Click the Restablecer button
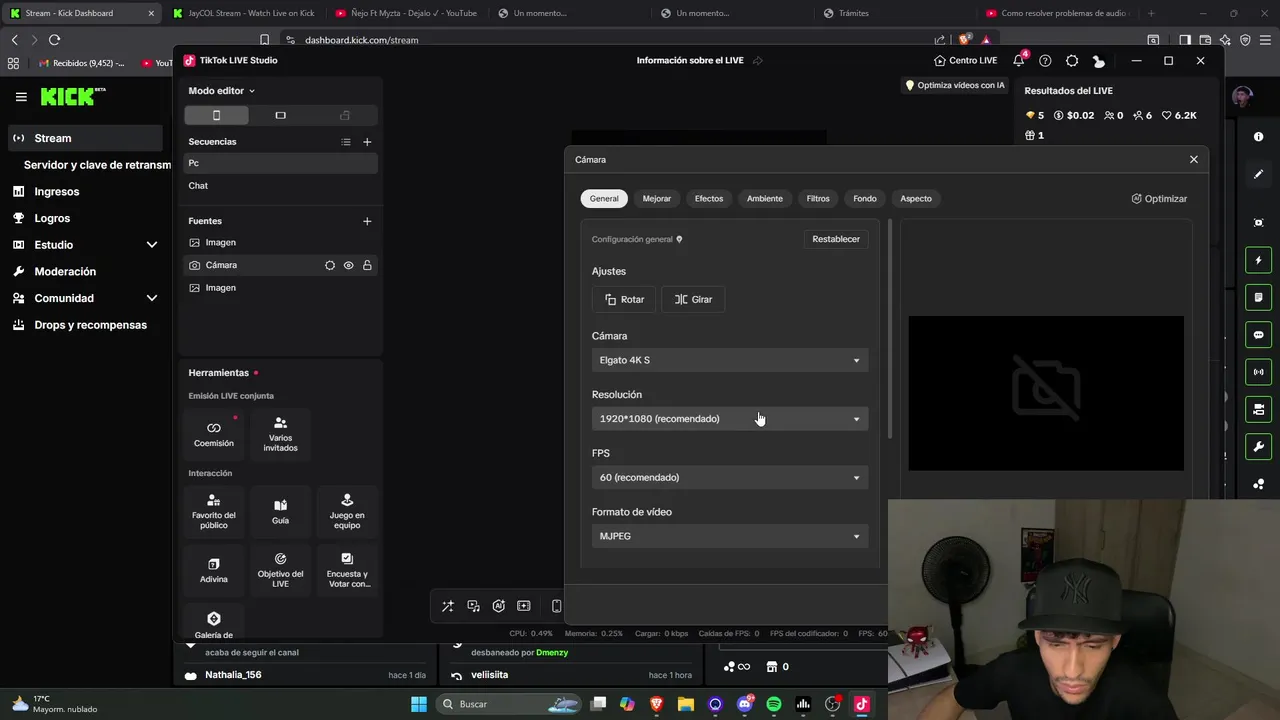The height and width of the screenshot is (720, 1280). coord(836,239)
